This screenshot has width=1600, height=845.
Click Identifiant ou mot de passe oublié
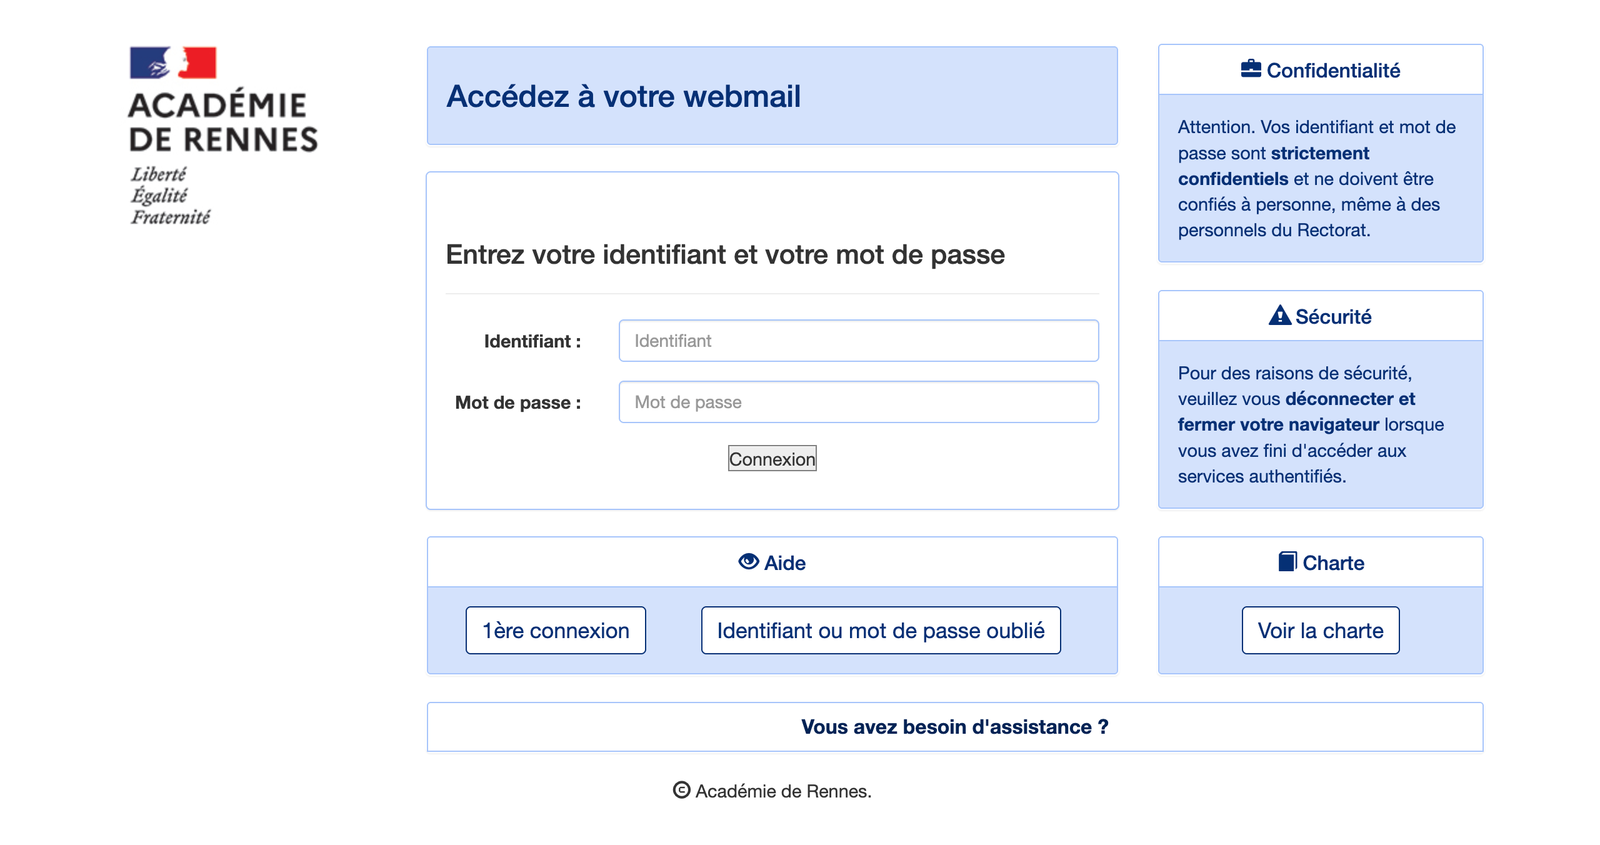pyautogui.click(x=880, y=630)
